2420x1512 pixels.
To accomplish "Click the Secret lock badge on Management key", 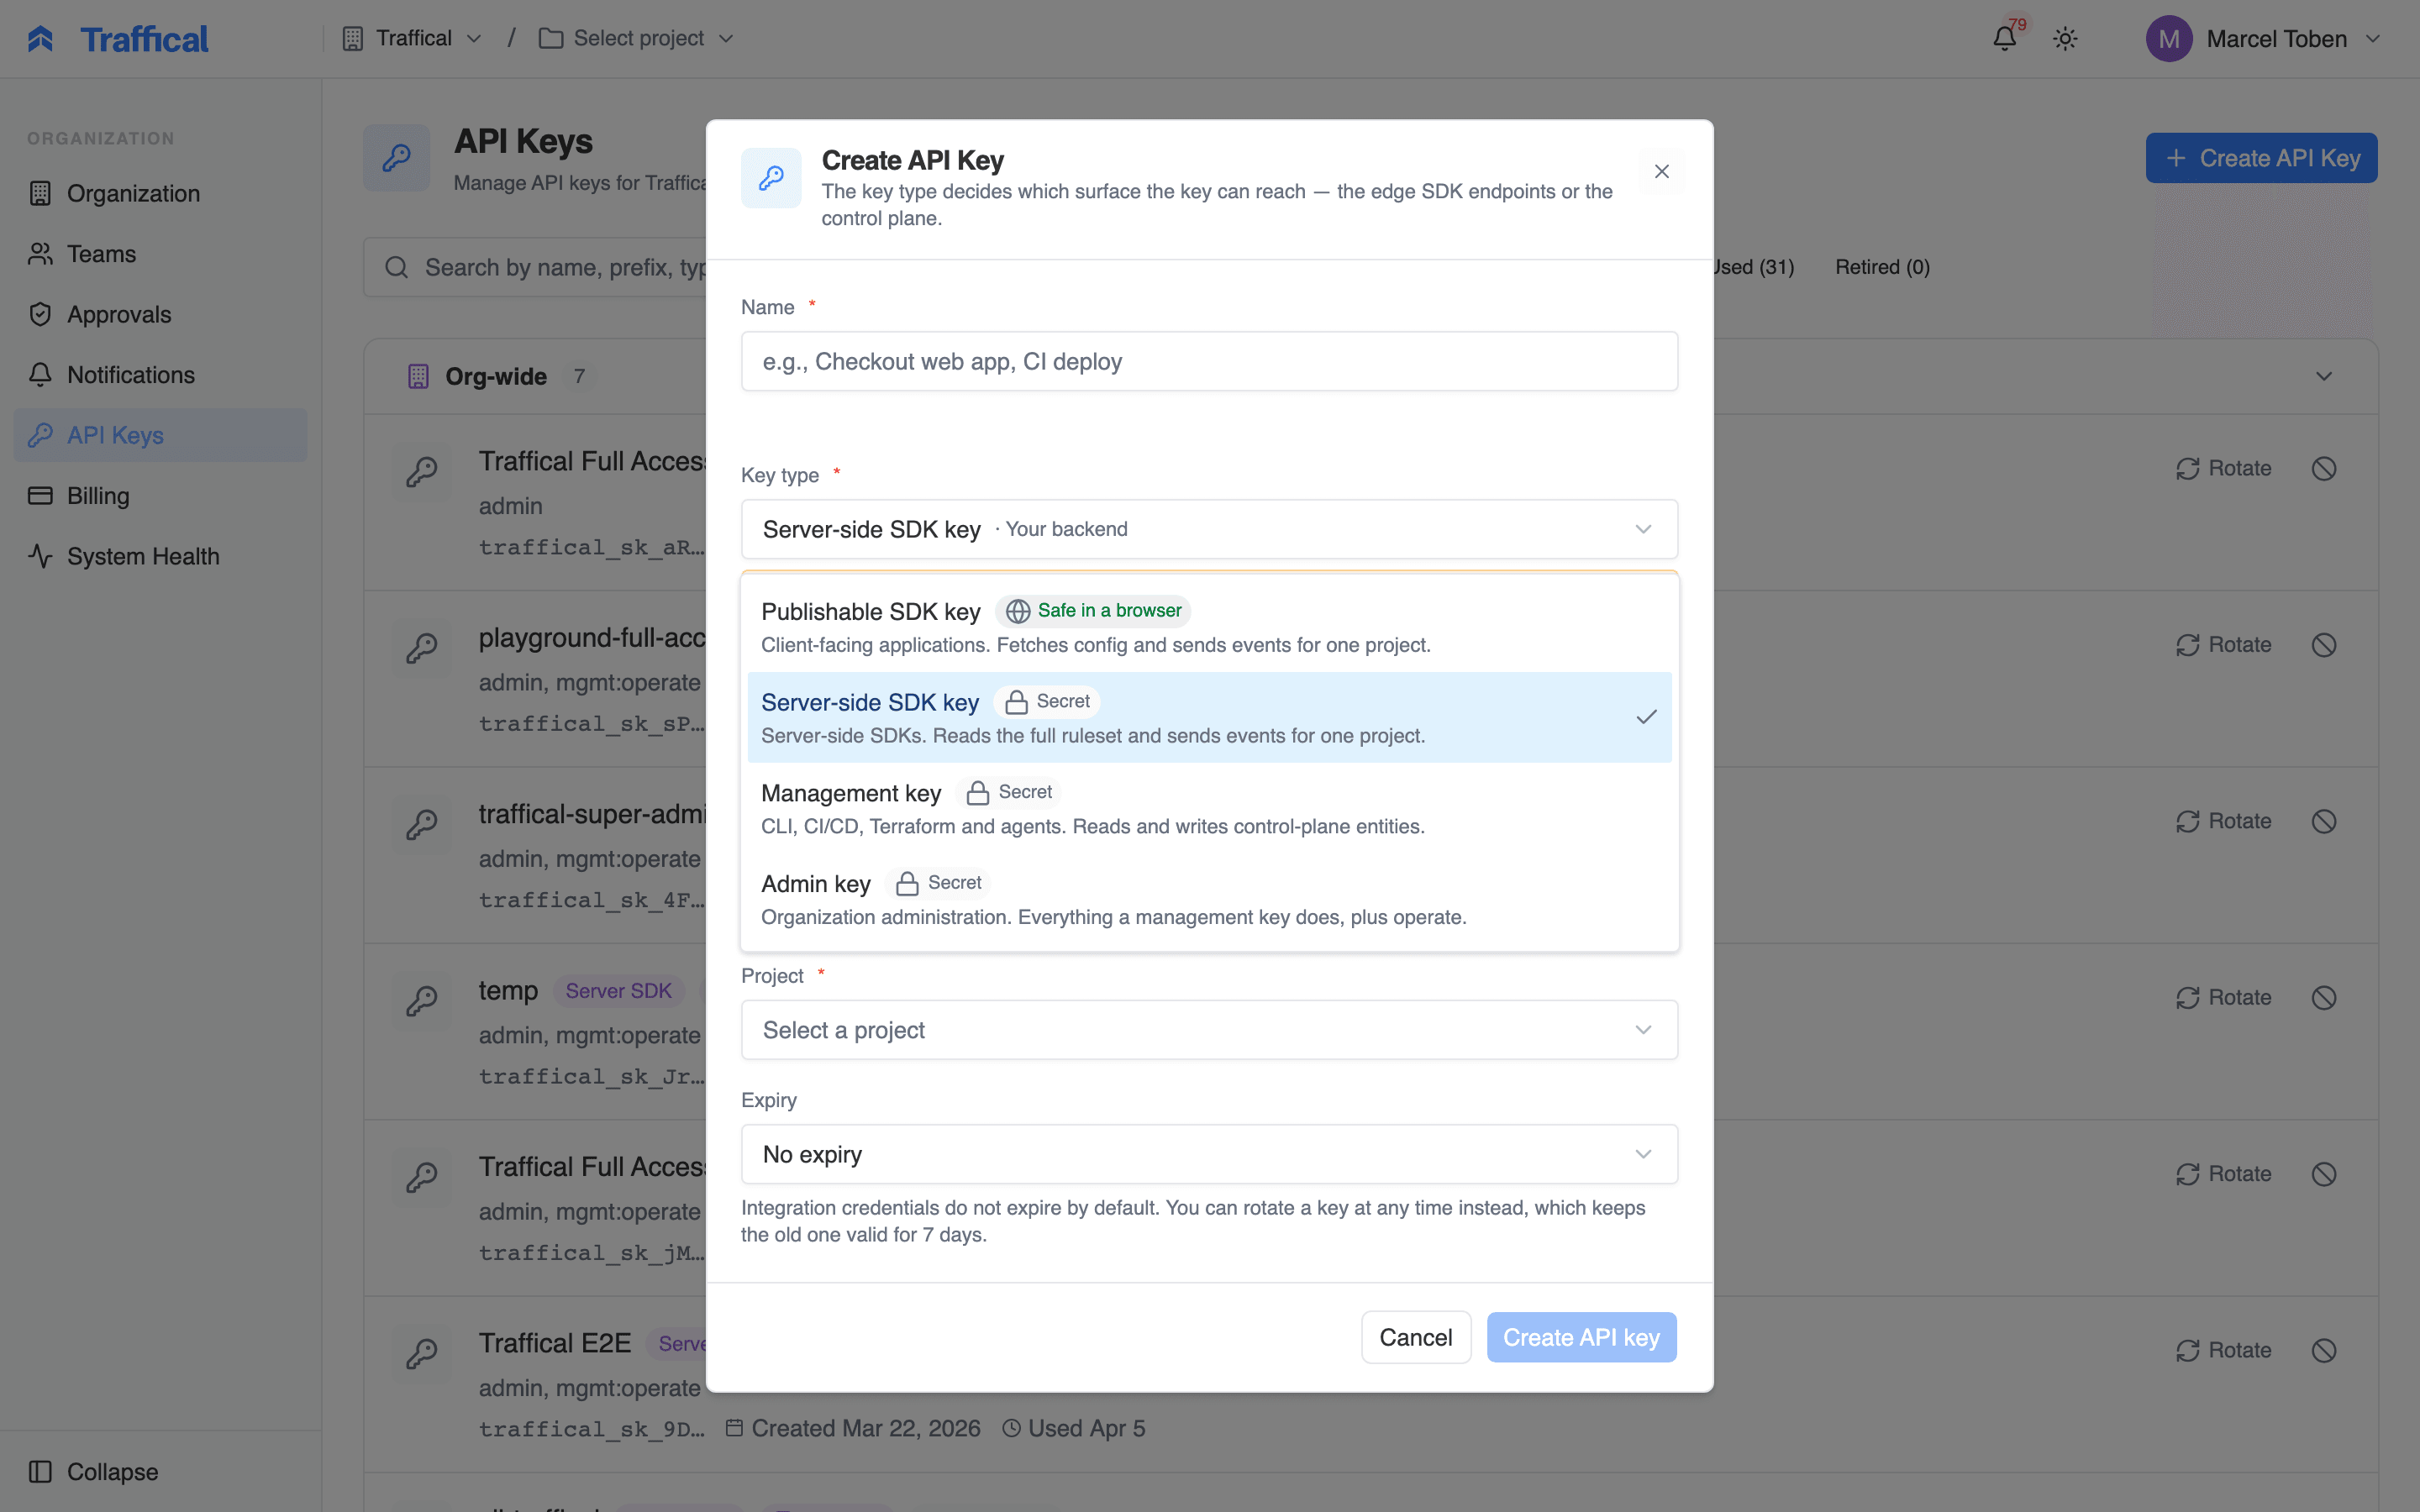I will 1009,792.
